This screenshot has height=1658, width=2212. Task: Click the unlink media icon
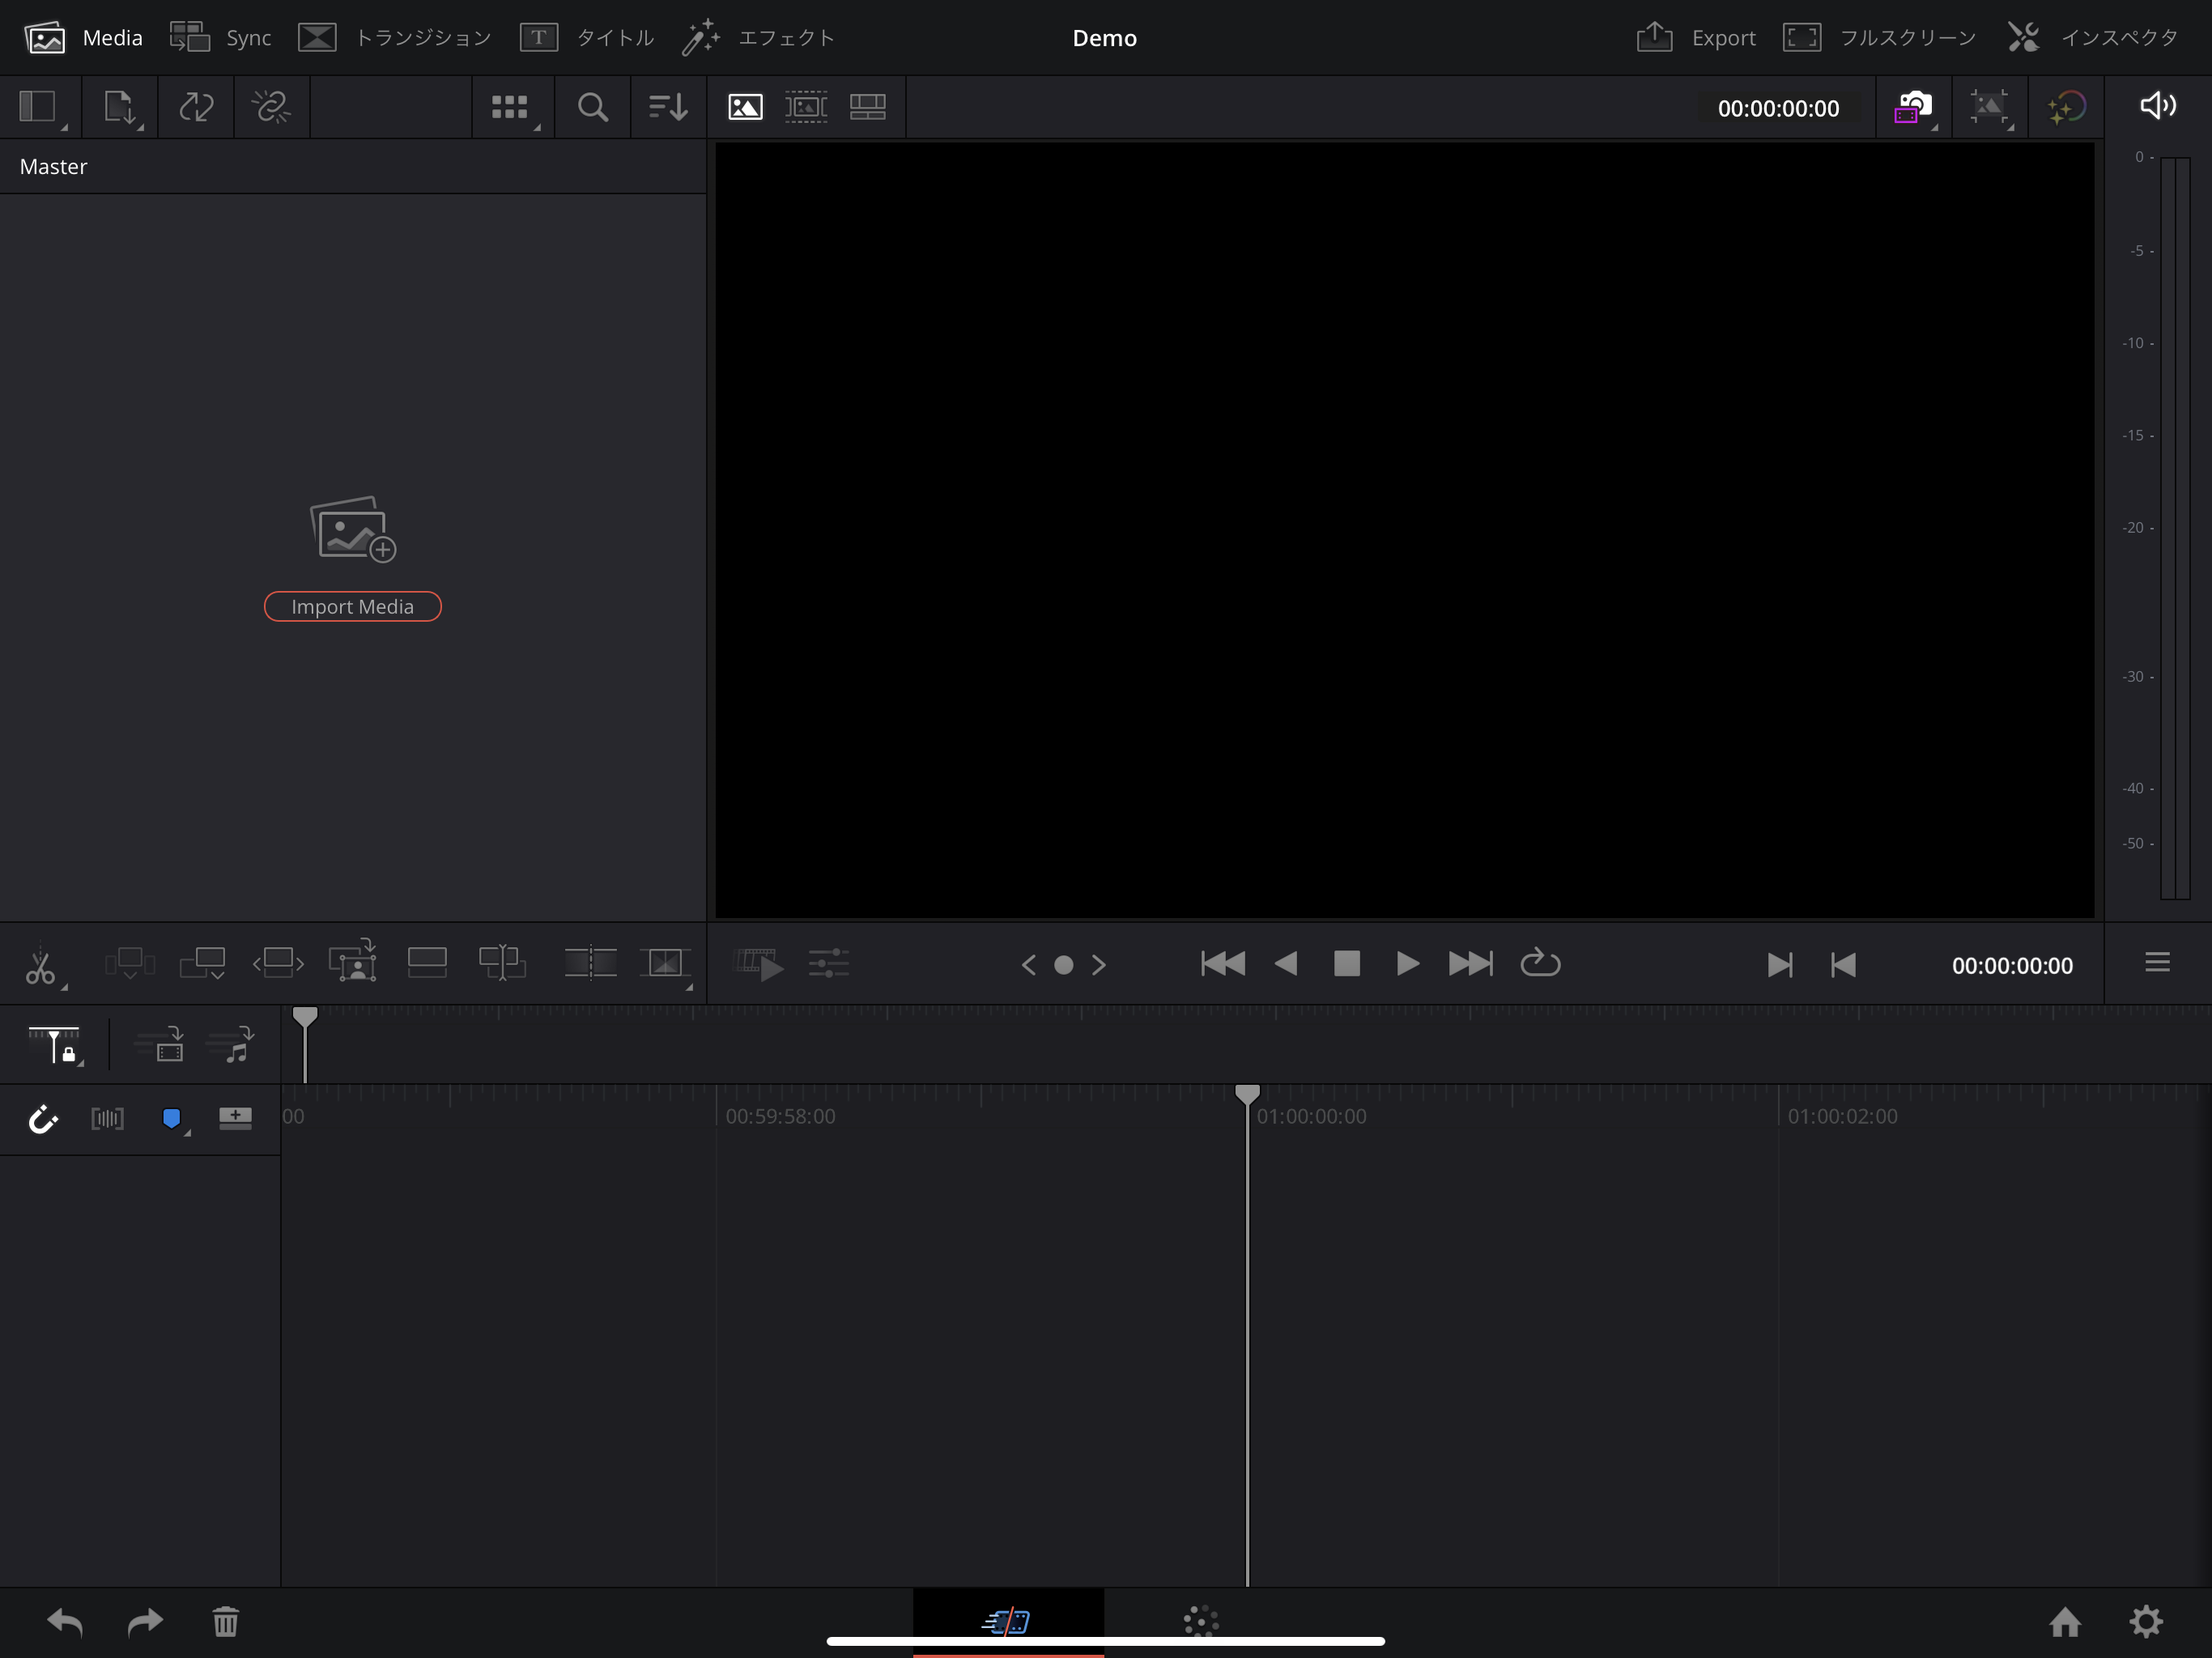tap(271, 106)
